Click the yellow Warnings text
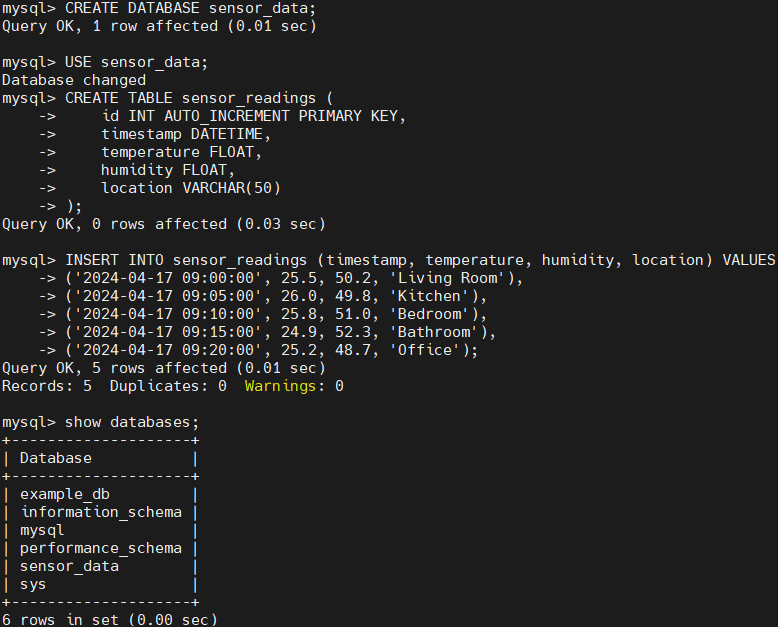The image size is (778, 627). pyautogui.click(x=280, y=386)
